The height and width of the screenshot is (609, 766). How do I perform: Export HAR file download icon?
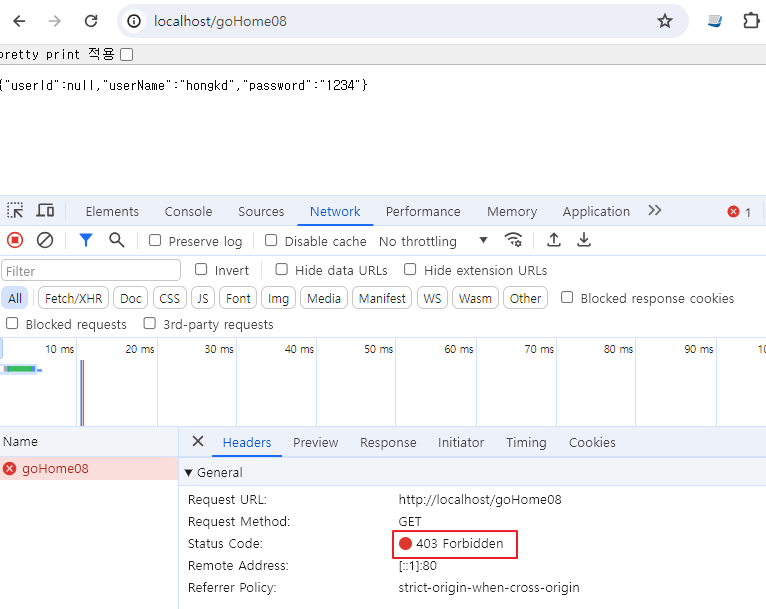coord(584,240)
